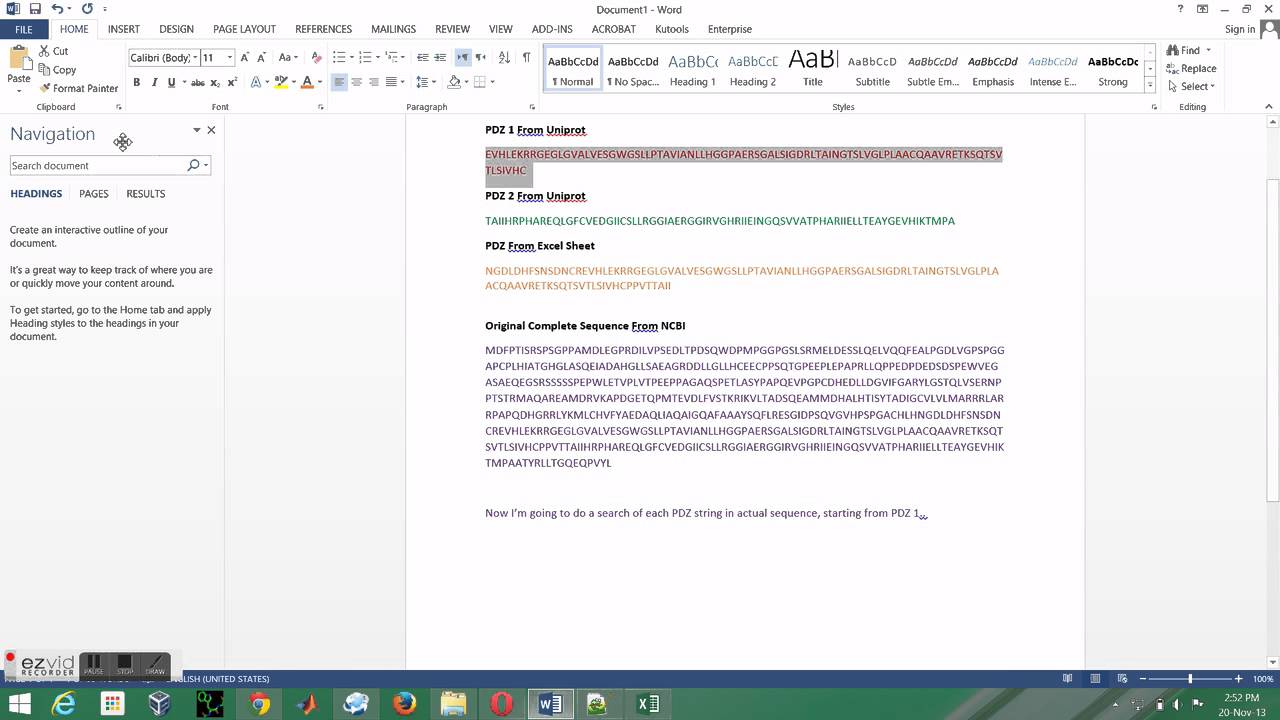Apply yellow text highlight color
The height and width of the screenshot is (720, 1280).
coord(281,82)
